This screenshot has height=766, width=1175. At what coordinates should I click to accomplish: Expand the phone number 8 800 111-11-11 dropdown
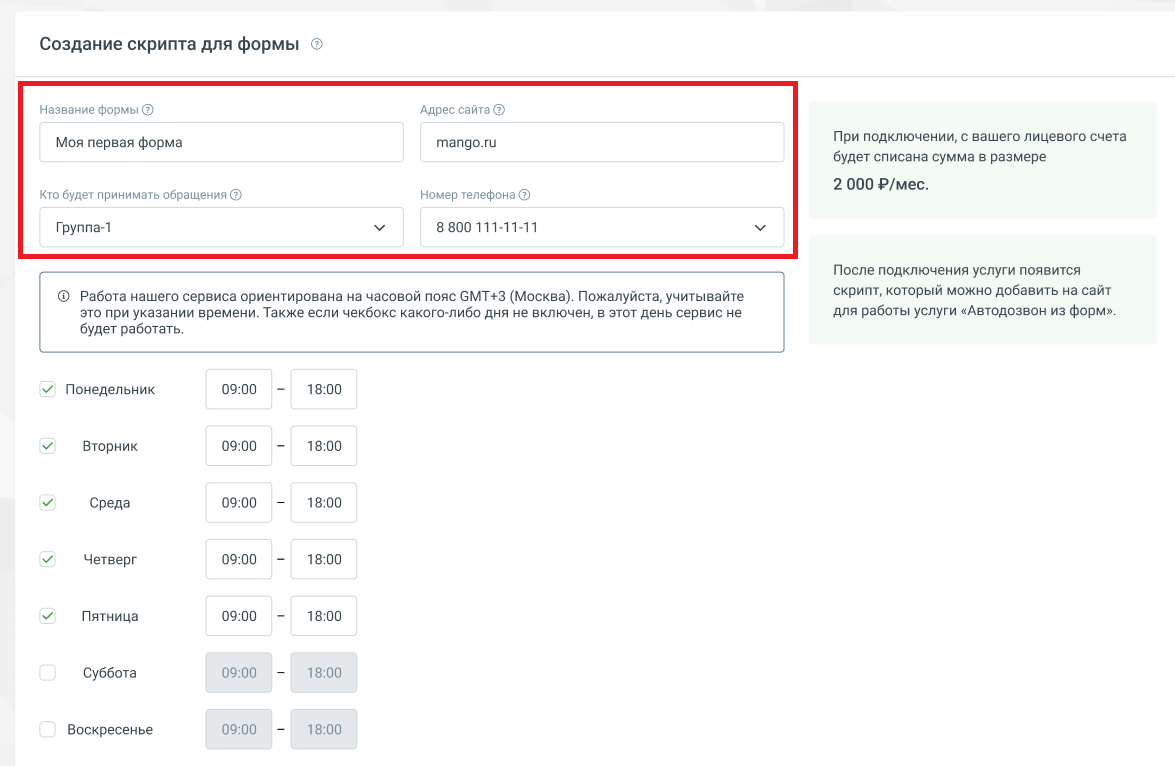pyautogui.click(x=601, y=227)
